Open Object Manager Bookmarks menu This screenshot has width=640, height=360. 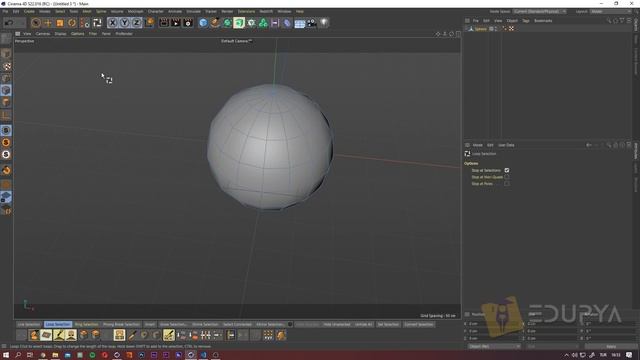tap(543, 21)
